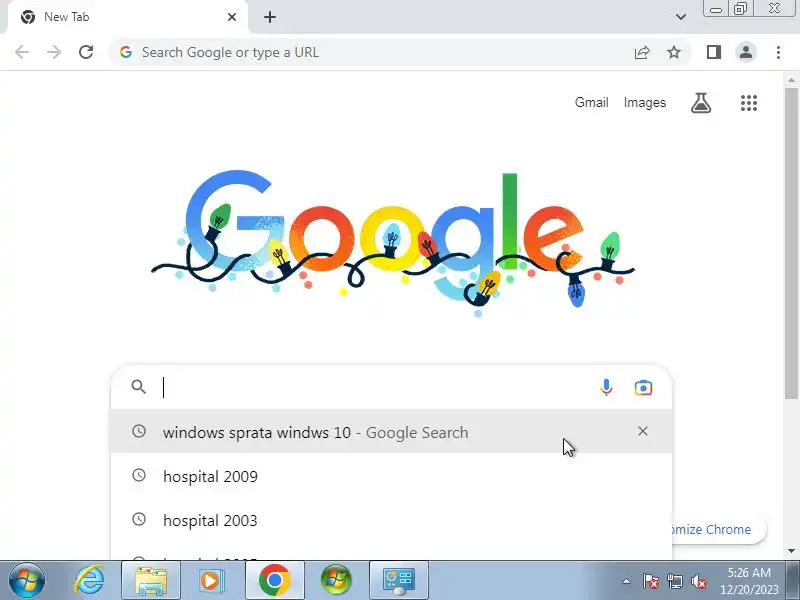
Task: Open the Search Labs flask icon
Action: coord(701,103)
